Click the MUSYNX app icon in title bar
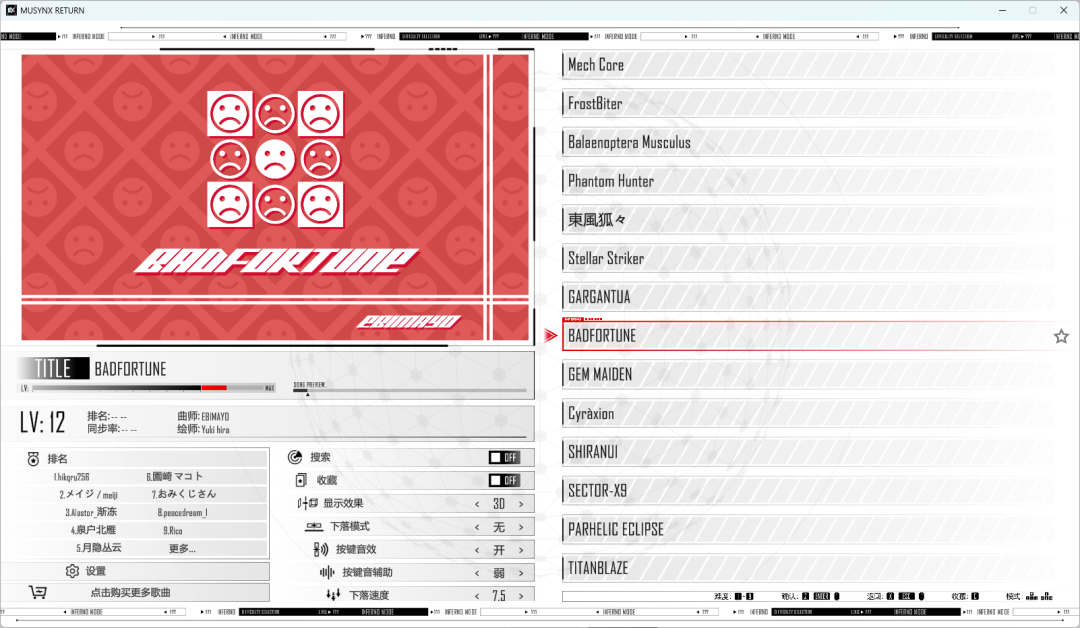The width and height of the screenshot is (1080, 628). (11, 10)
